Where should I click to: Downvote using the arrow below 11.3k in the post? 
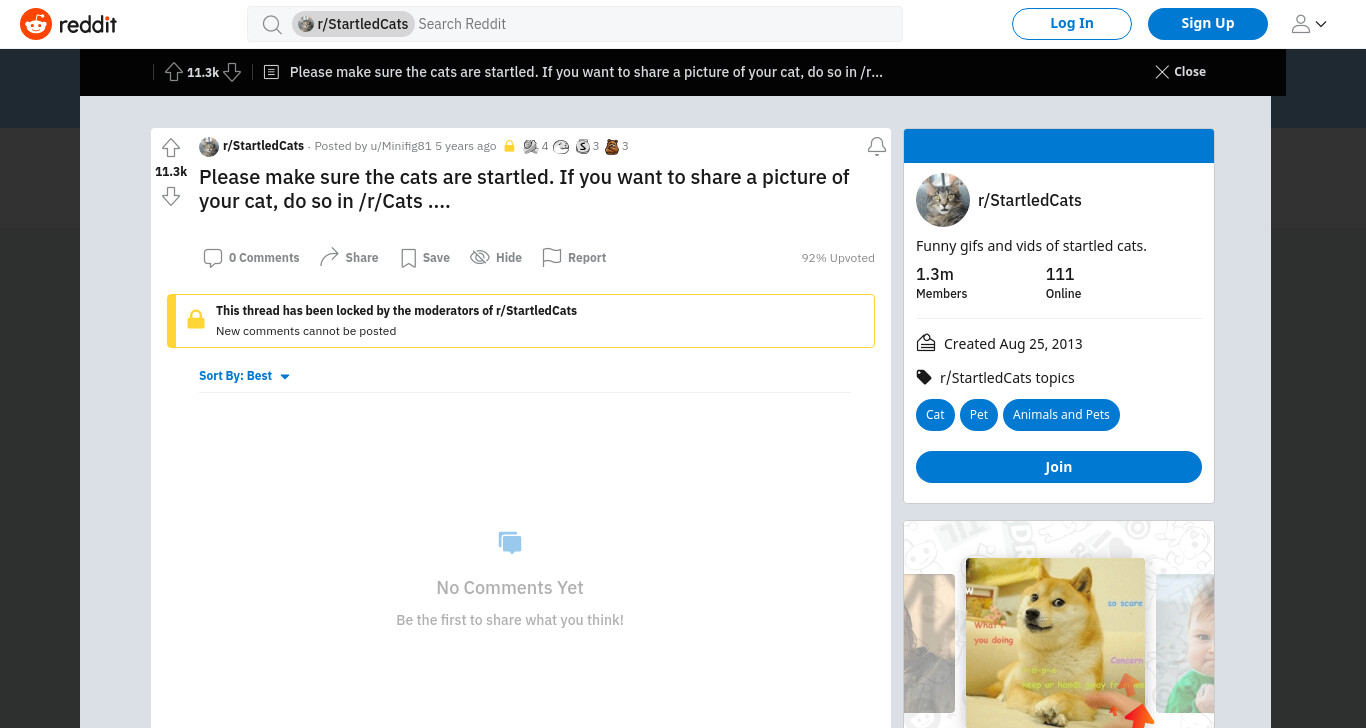(x=171, y=196)
